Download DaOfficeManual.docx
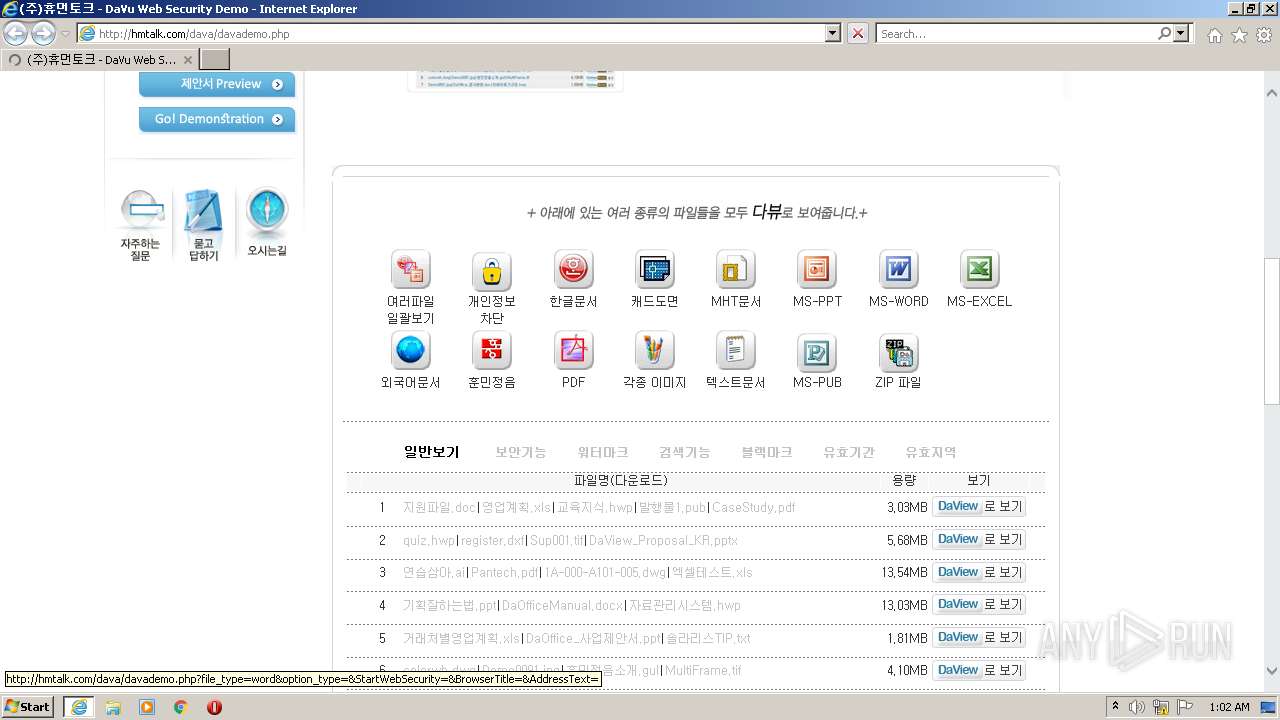Viewport: 1280px width, 720px height. (563, 605)
